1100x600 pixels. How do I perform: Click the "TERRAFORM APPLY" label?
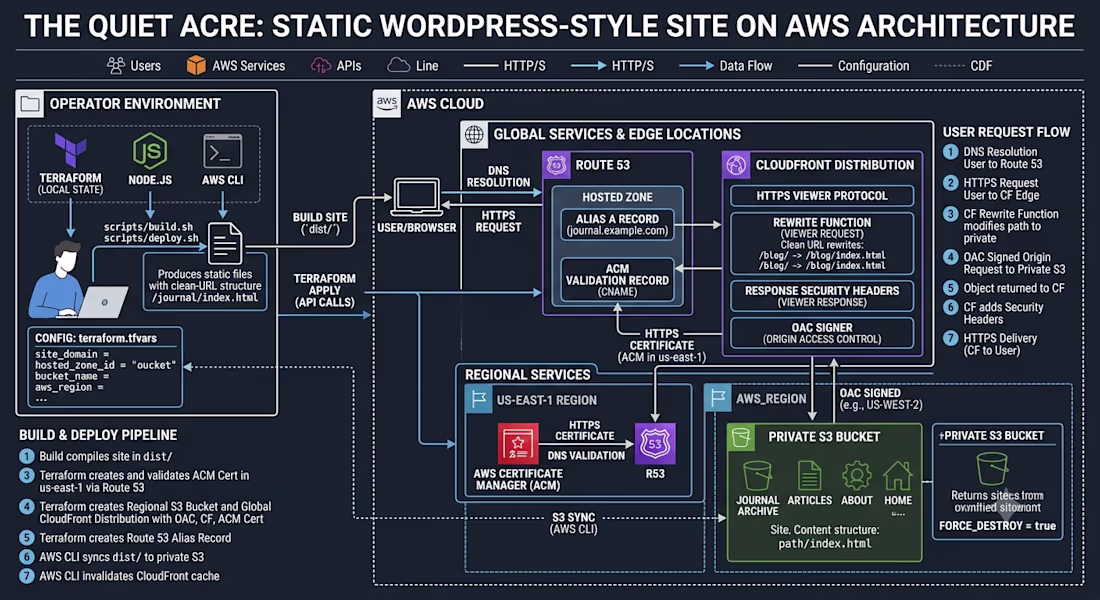[x=324, y=284]
